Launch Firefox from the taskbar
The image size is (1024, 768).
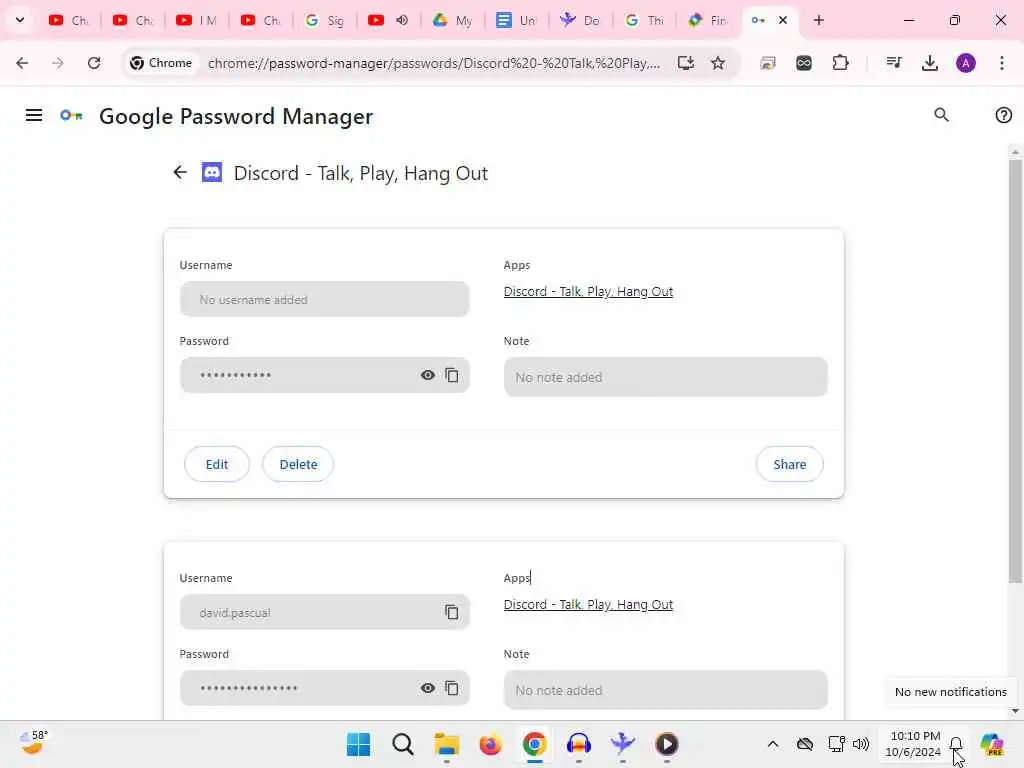coord(490,744)
